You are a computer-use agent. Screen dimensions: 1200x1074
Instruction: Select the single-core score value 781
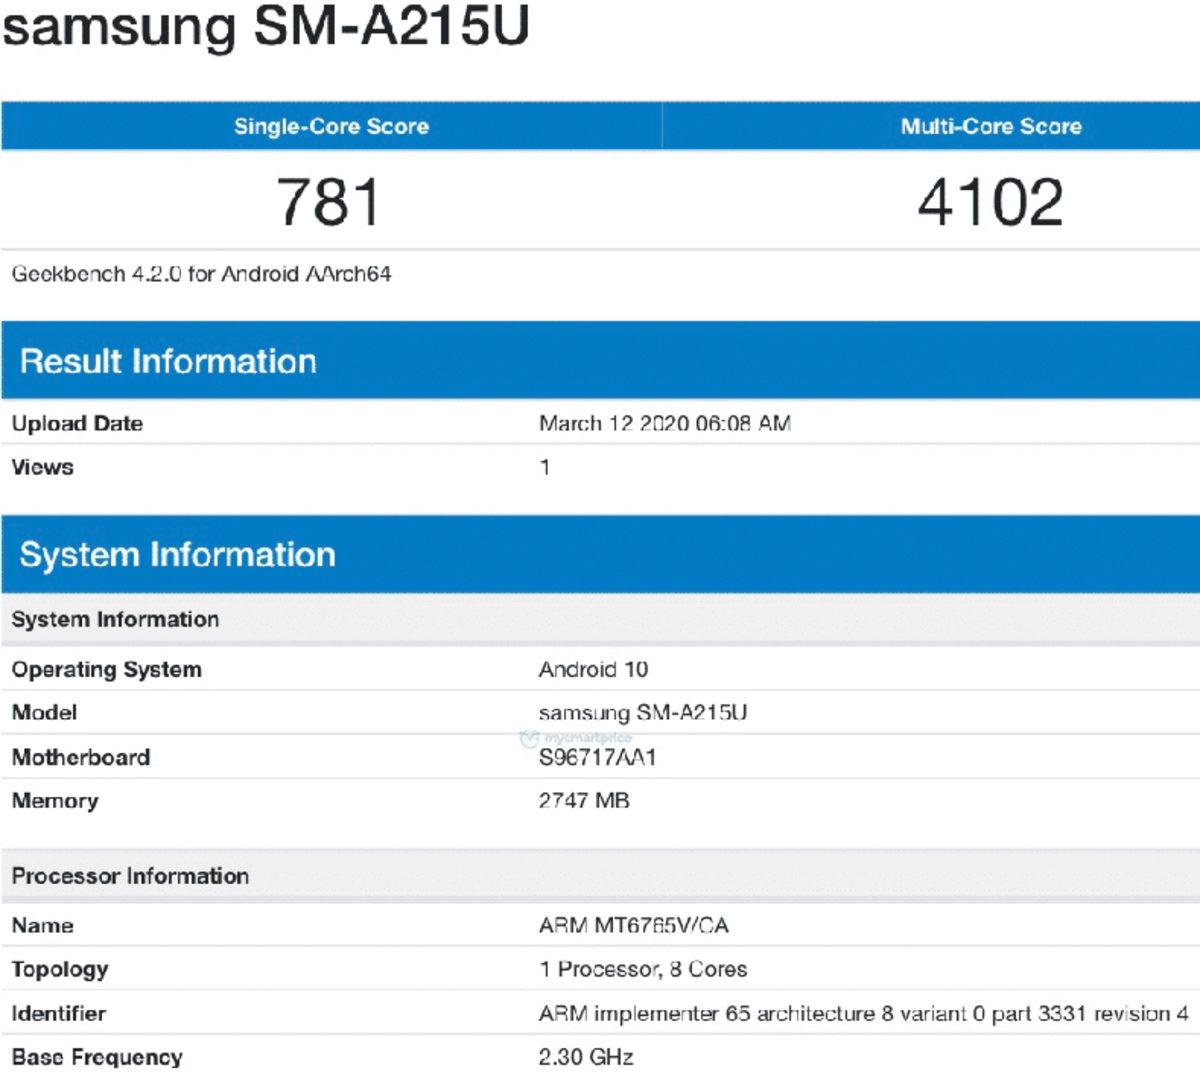pos(330,199)
